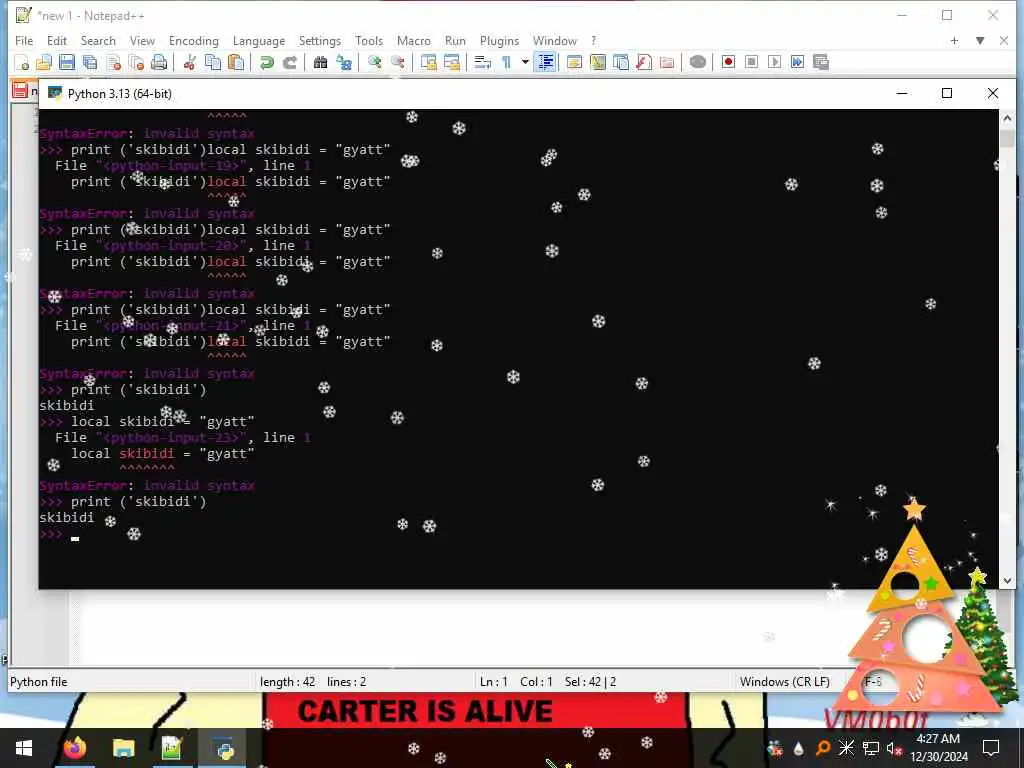1024x768 pixels.
Task: Click the Close All documents icon
Action: (136, 63)
